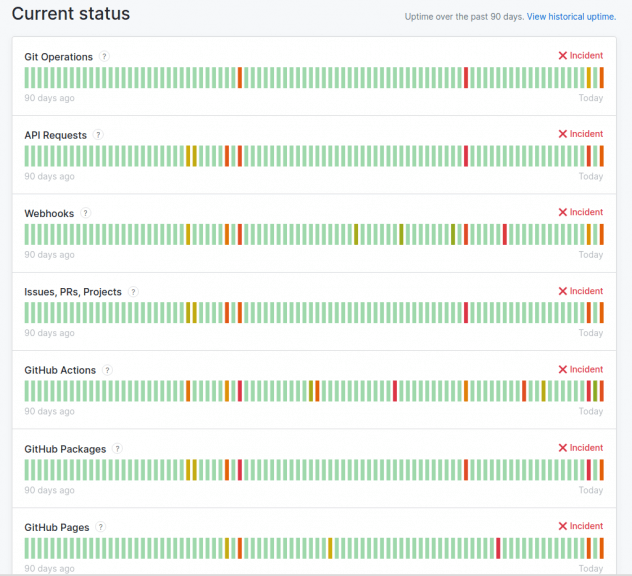This screenshot has height=576, width=632.
Task: Select Git Operations yellow bar near Today
Action: (589, 77)
